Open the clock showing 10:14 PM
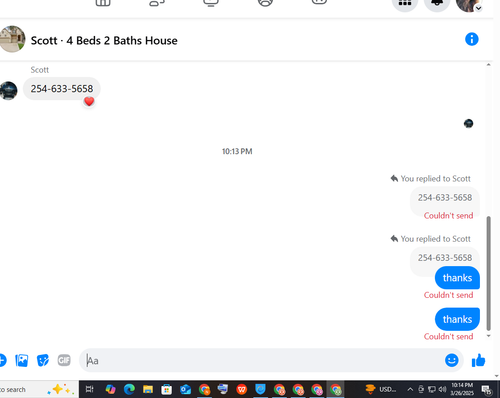The height and width of the screenshot is (398, 500). 462,389
